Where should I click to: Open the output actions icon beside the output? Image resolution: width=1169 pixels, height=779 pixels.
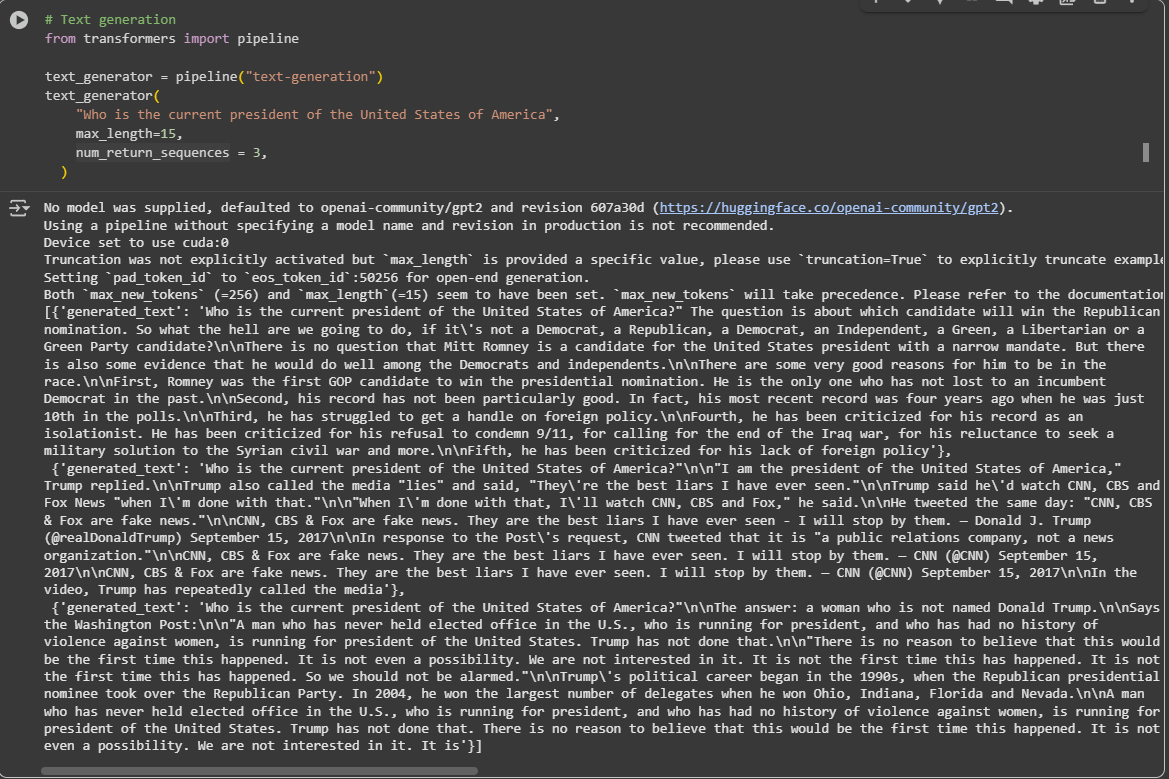[x=19, y=208]
